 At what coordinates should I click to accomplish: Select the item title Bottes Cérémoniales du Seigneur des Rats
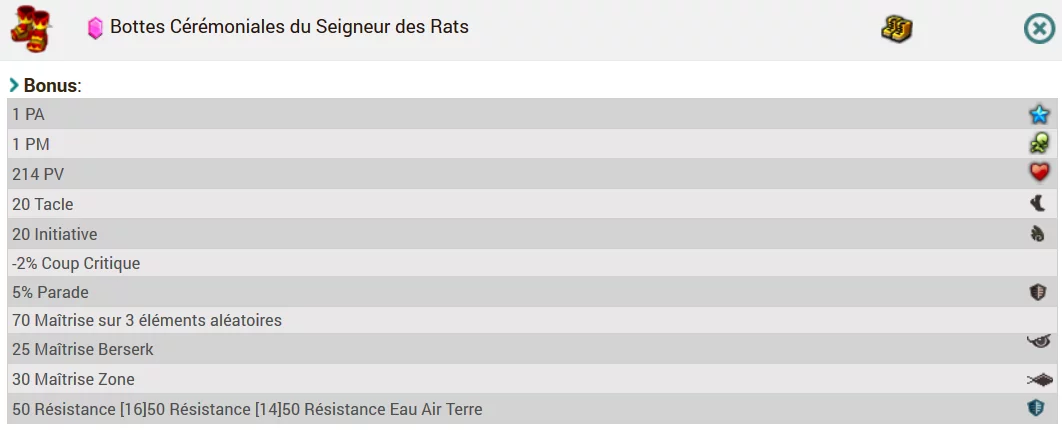pos(289,27)
